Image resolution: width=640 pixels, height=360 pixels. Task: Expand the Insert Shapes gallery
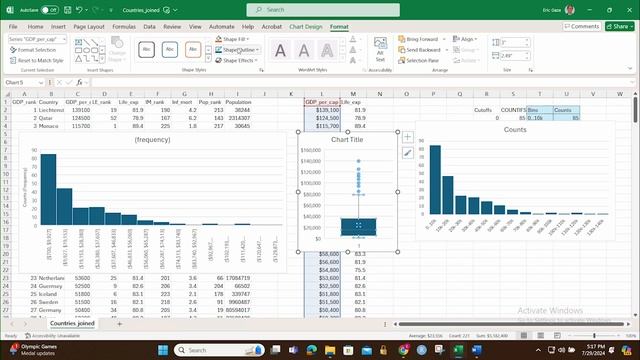(x=102, y=59)
